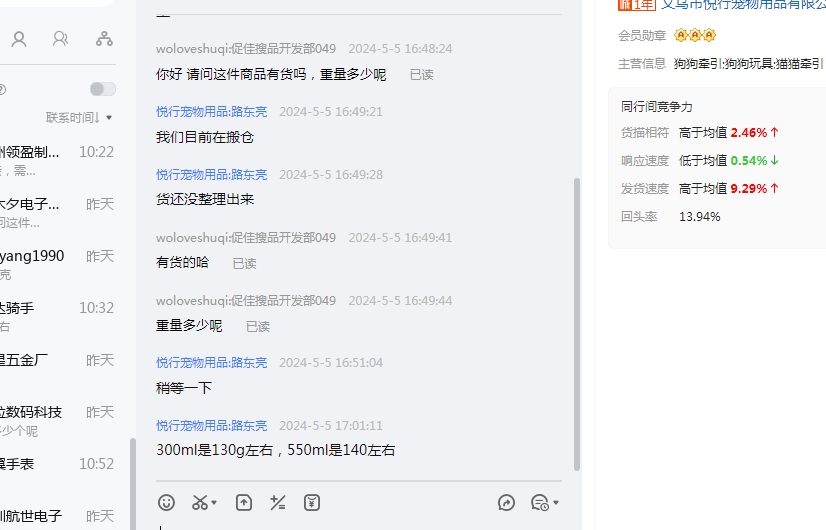Open the 航世电子 conversation
The width and height of the screenshot is (826, 530).
click(57, 516)
